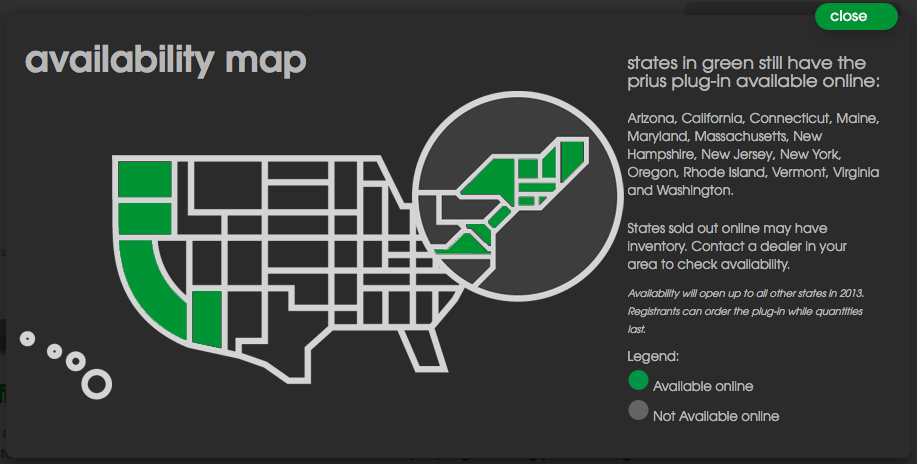The image size is (917, 464).
Task: Select the green Arizona state on map
Action: pyautogui.click(x=208, y=319)
